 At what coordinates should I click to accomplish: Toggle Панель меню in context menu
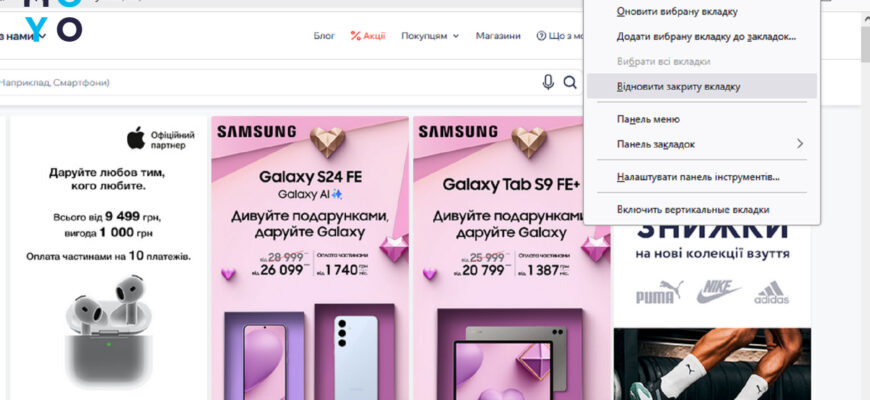(x=648, y=119)
